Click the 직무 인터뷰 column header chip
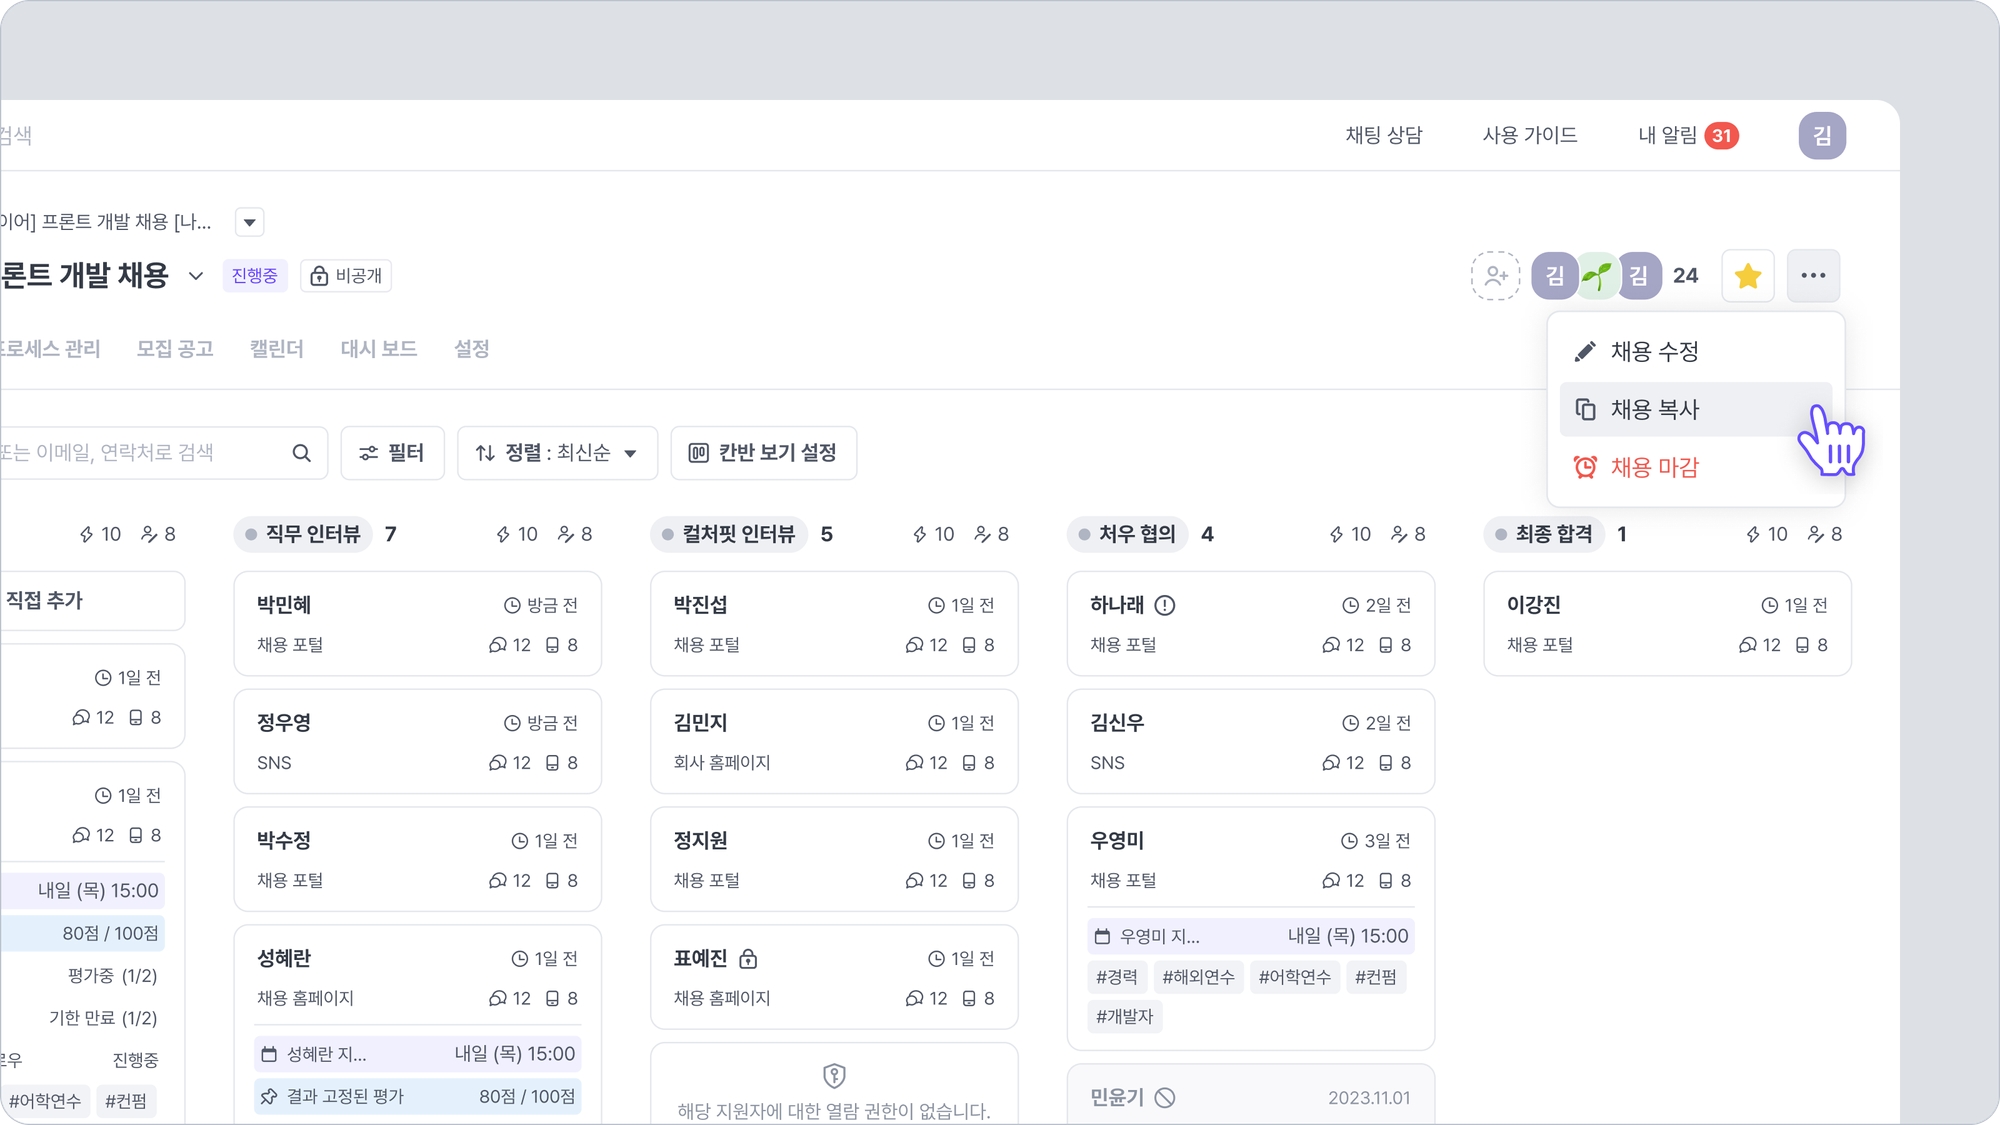 pyautogui.click(x=303, y=534)
